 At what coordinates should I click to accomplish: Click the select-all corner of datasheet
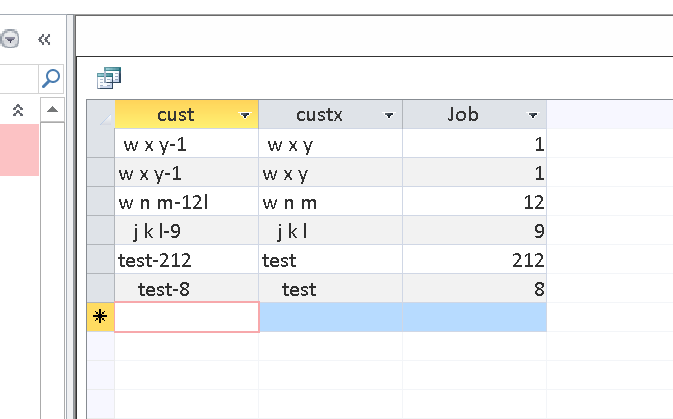pyautogui.click(x=101, y=114)
